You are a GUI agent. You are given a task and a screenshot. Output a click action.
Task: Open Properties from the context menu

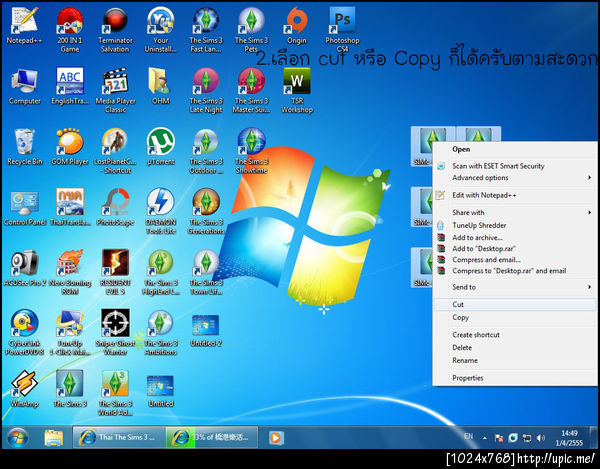pyautogui.click(x=515, y=378)
